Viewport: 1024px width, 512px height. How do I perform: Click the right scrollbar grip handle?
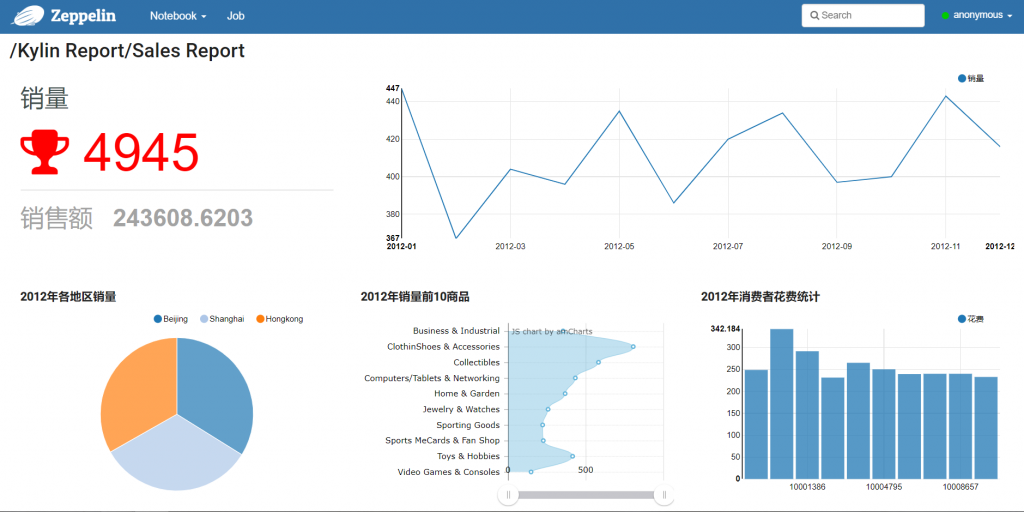coord(663,495)
